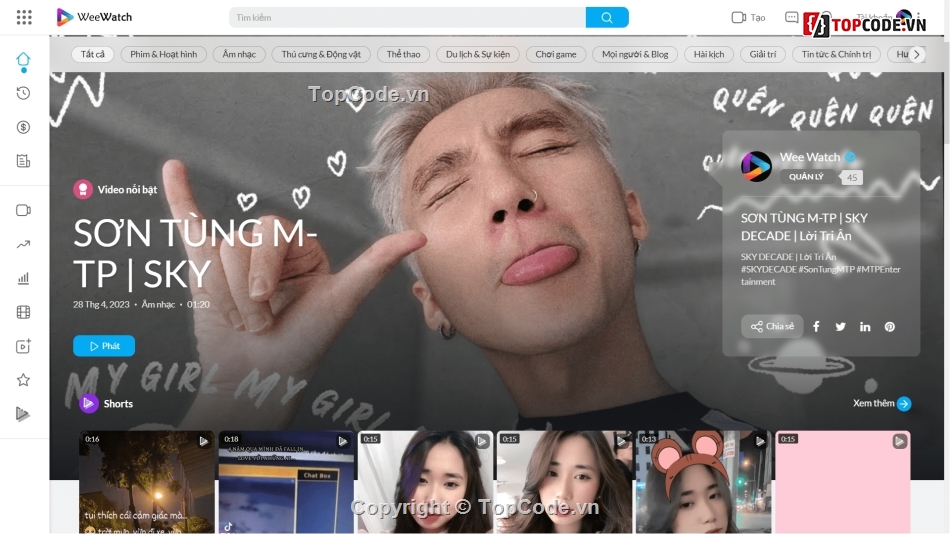This screenshot has height=534, width=950.
Task: Open the Wee Watch channel name link
Action: [810, 157]
